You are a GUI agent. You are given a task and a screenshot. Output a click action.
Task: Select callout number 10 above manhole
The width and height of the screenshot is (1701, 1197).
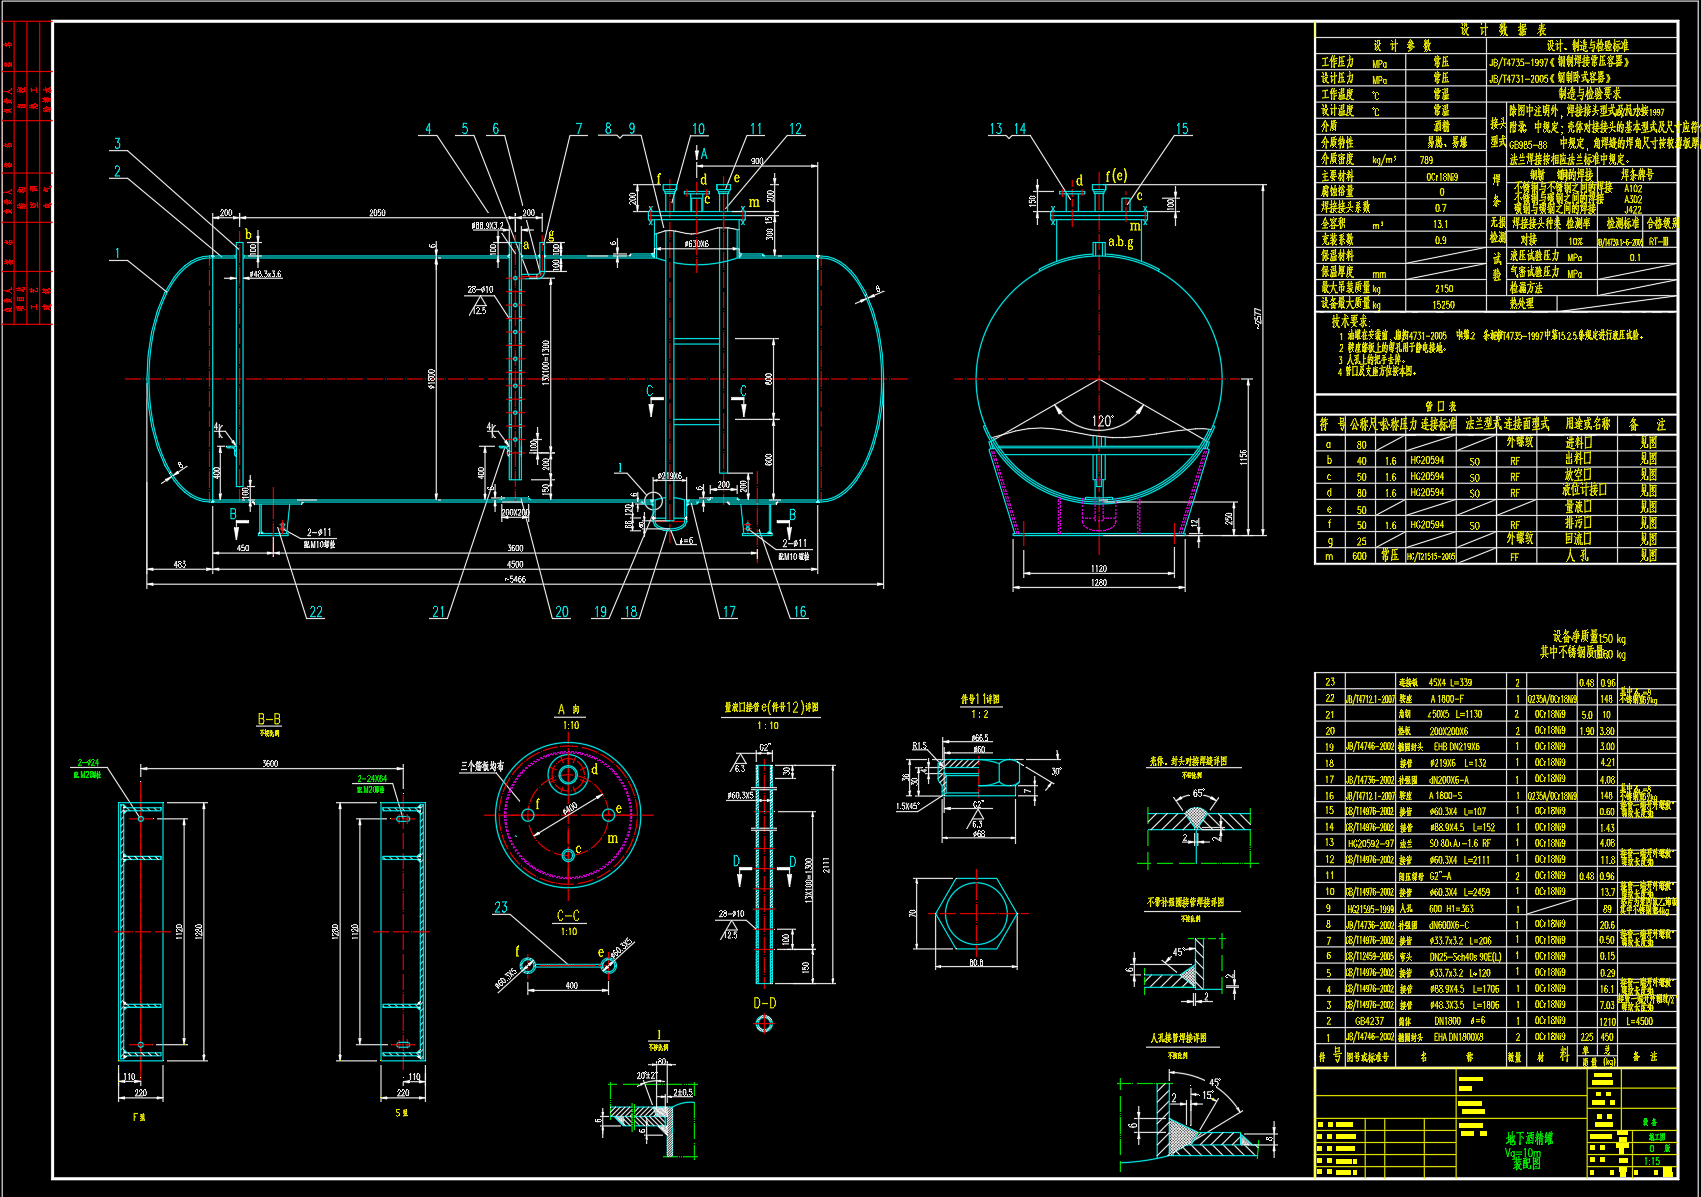tap(698, 129)
